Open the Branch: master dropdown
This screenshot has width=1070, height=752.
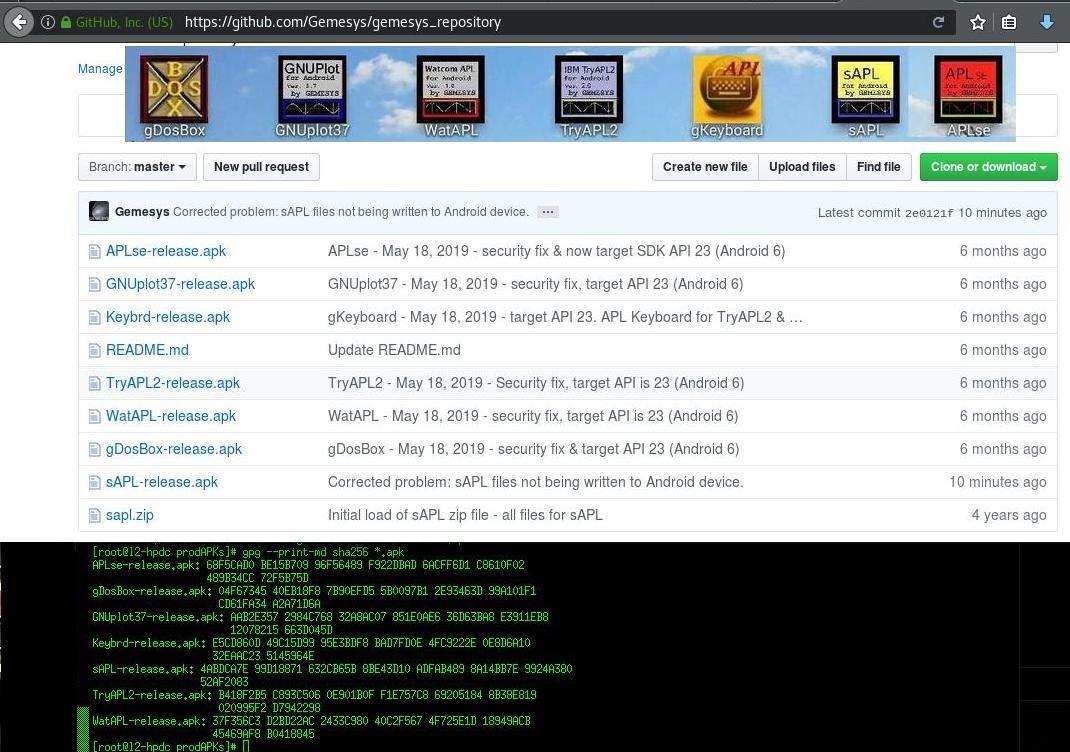(137, 167)
